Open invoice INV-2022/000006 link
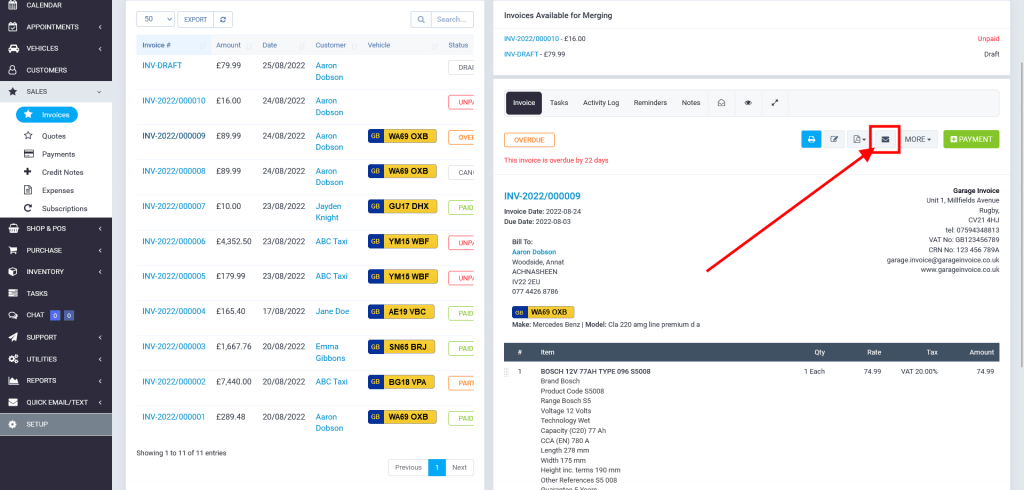 [x=173, y=241]
